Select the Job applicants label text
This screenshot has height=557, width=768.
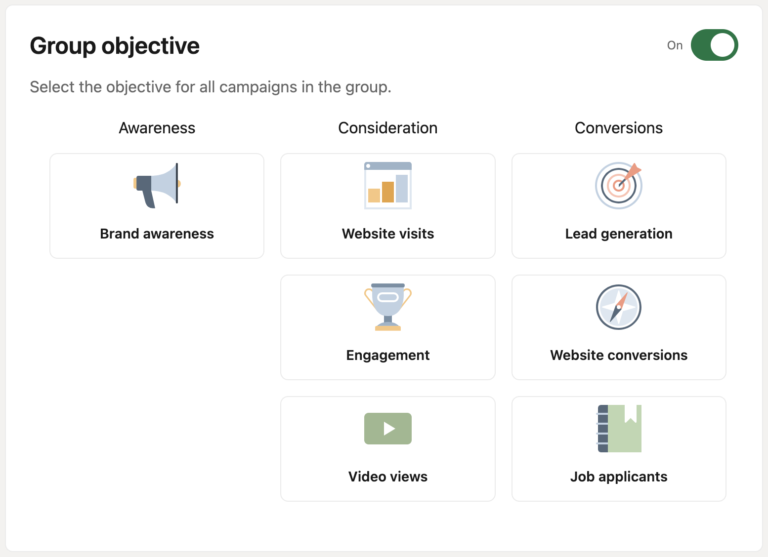(x=619, y=477)
